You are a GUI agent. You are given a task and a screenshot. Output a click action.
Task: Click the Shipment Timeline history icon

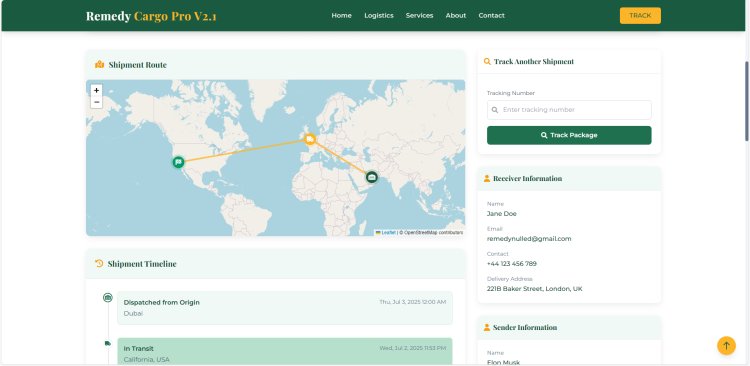click(x=99, y=263)
